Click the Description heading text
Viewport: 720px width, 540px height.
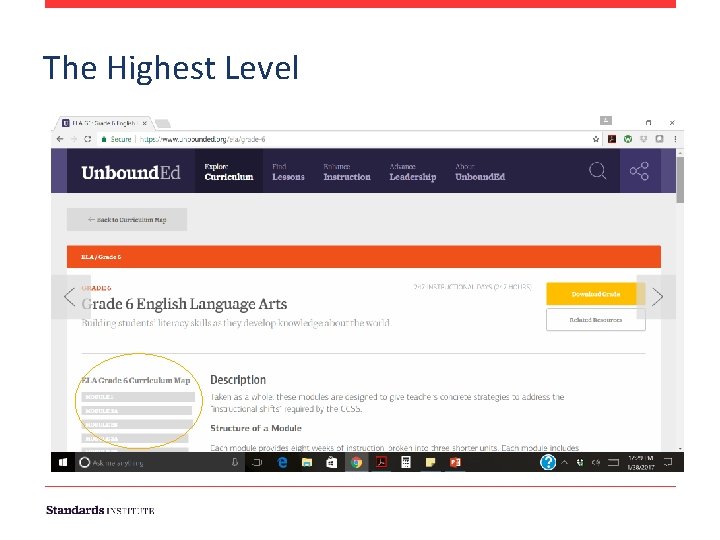coord(238,380)
